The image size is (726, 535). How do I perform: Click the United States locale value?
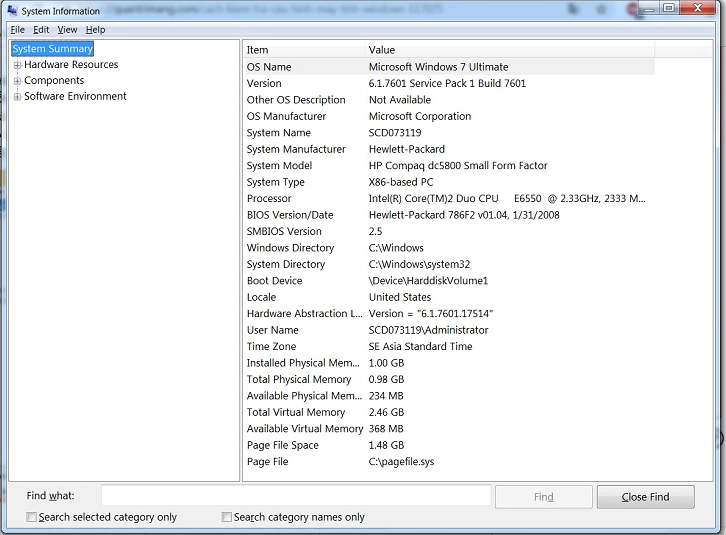(x=400, y=297)
